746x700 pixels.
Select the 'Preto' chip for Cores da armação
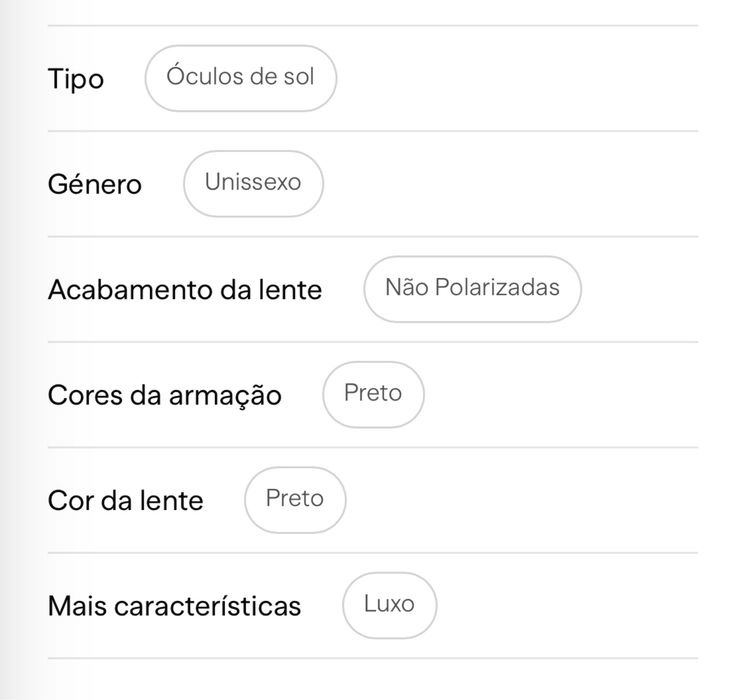(373, 394)
